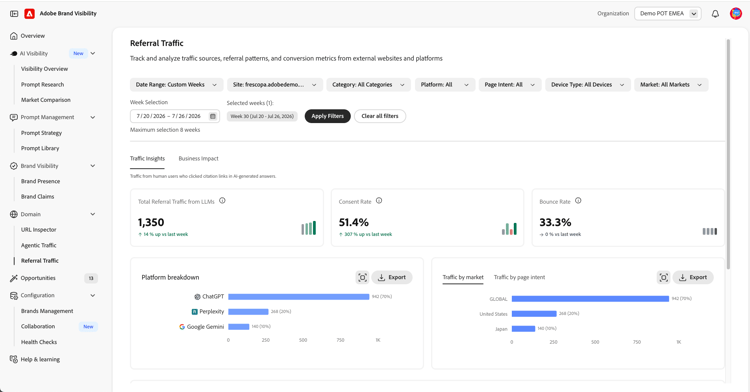This screenshot has height=392, width=750.
Task: Open Health Checks page
Action: (39, 342)
